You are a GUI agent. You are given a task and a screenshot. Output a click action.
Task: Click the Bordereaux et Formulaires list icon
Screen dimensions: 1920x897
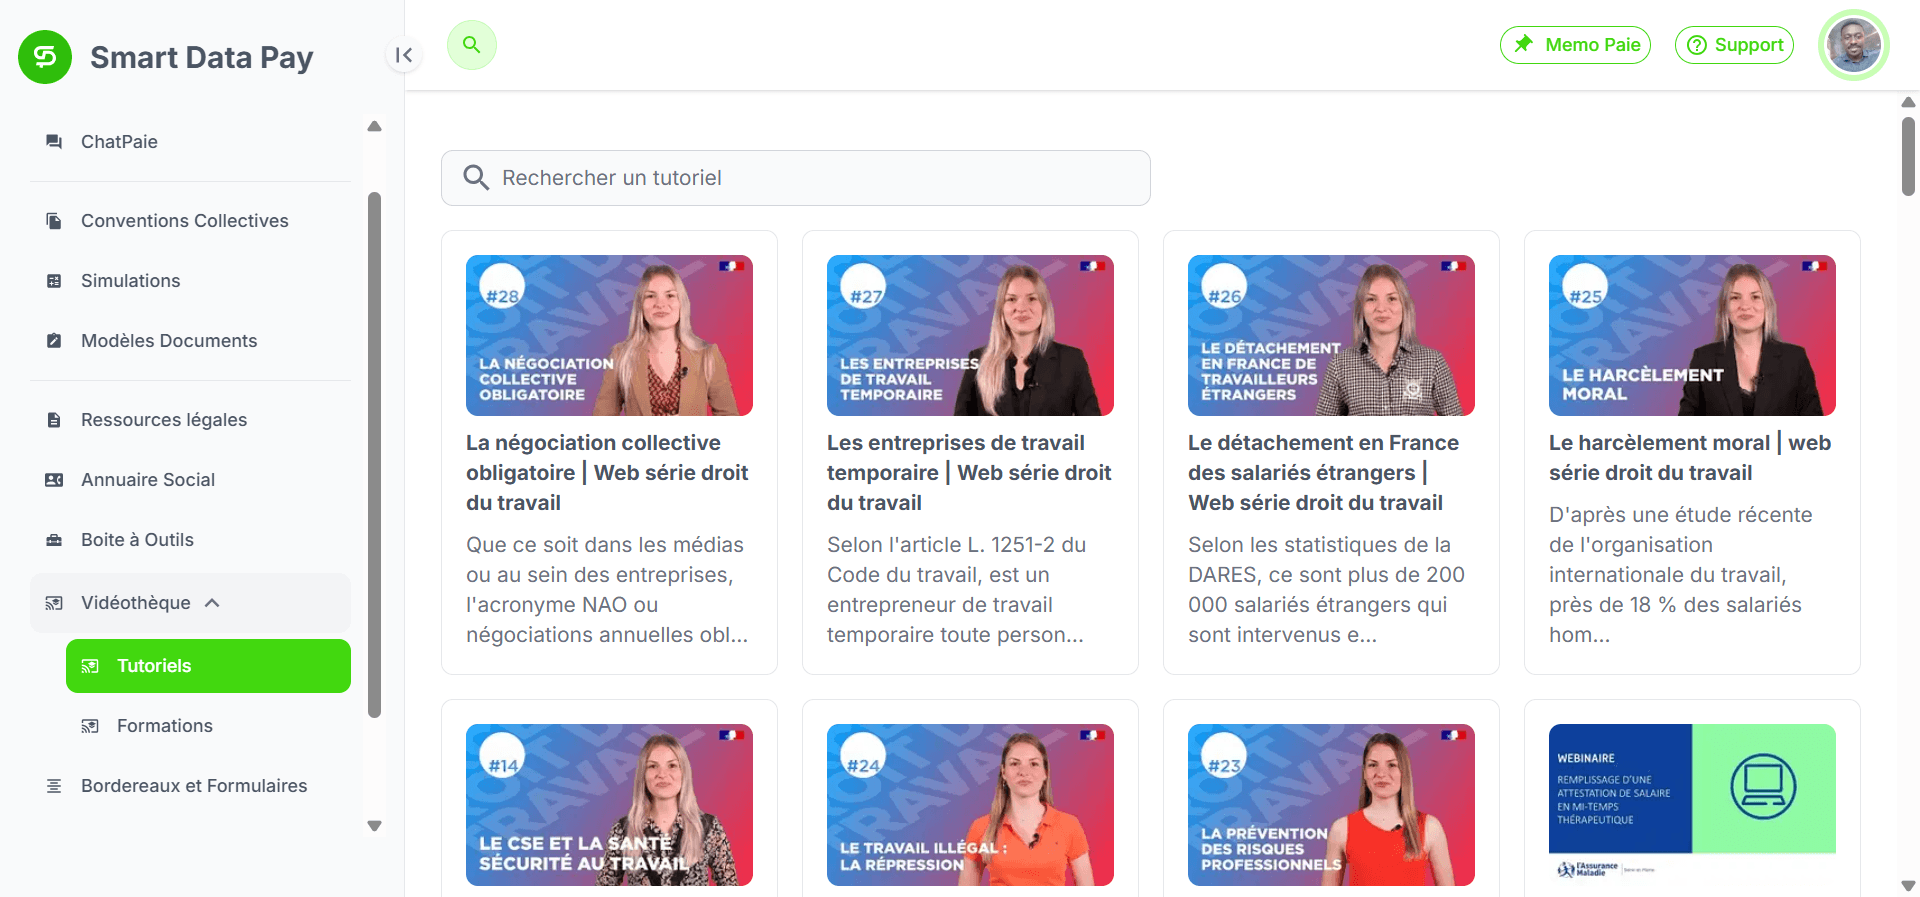[54, 786]
